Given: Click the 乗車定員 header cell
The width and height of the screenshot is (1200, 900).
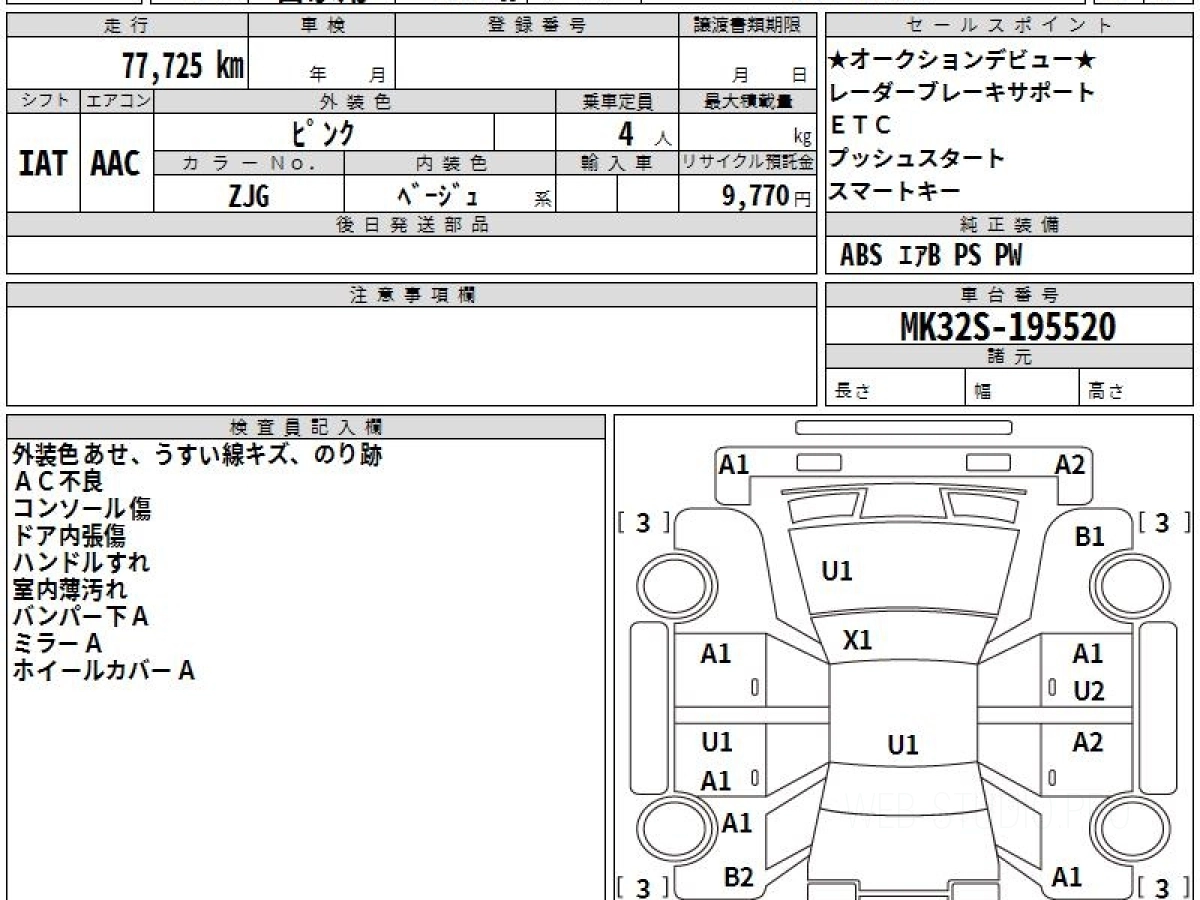Looking at the screenshot, I should [617, 101].
